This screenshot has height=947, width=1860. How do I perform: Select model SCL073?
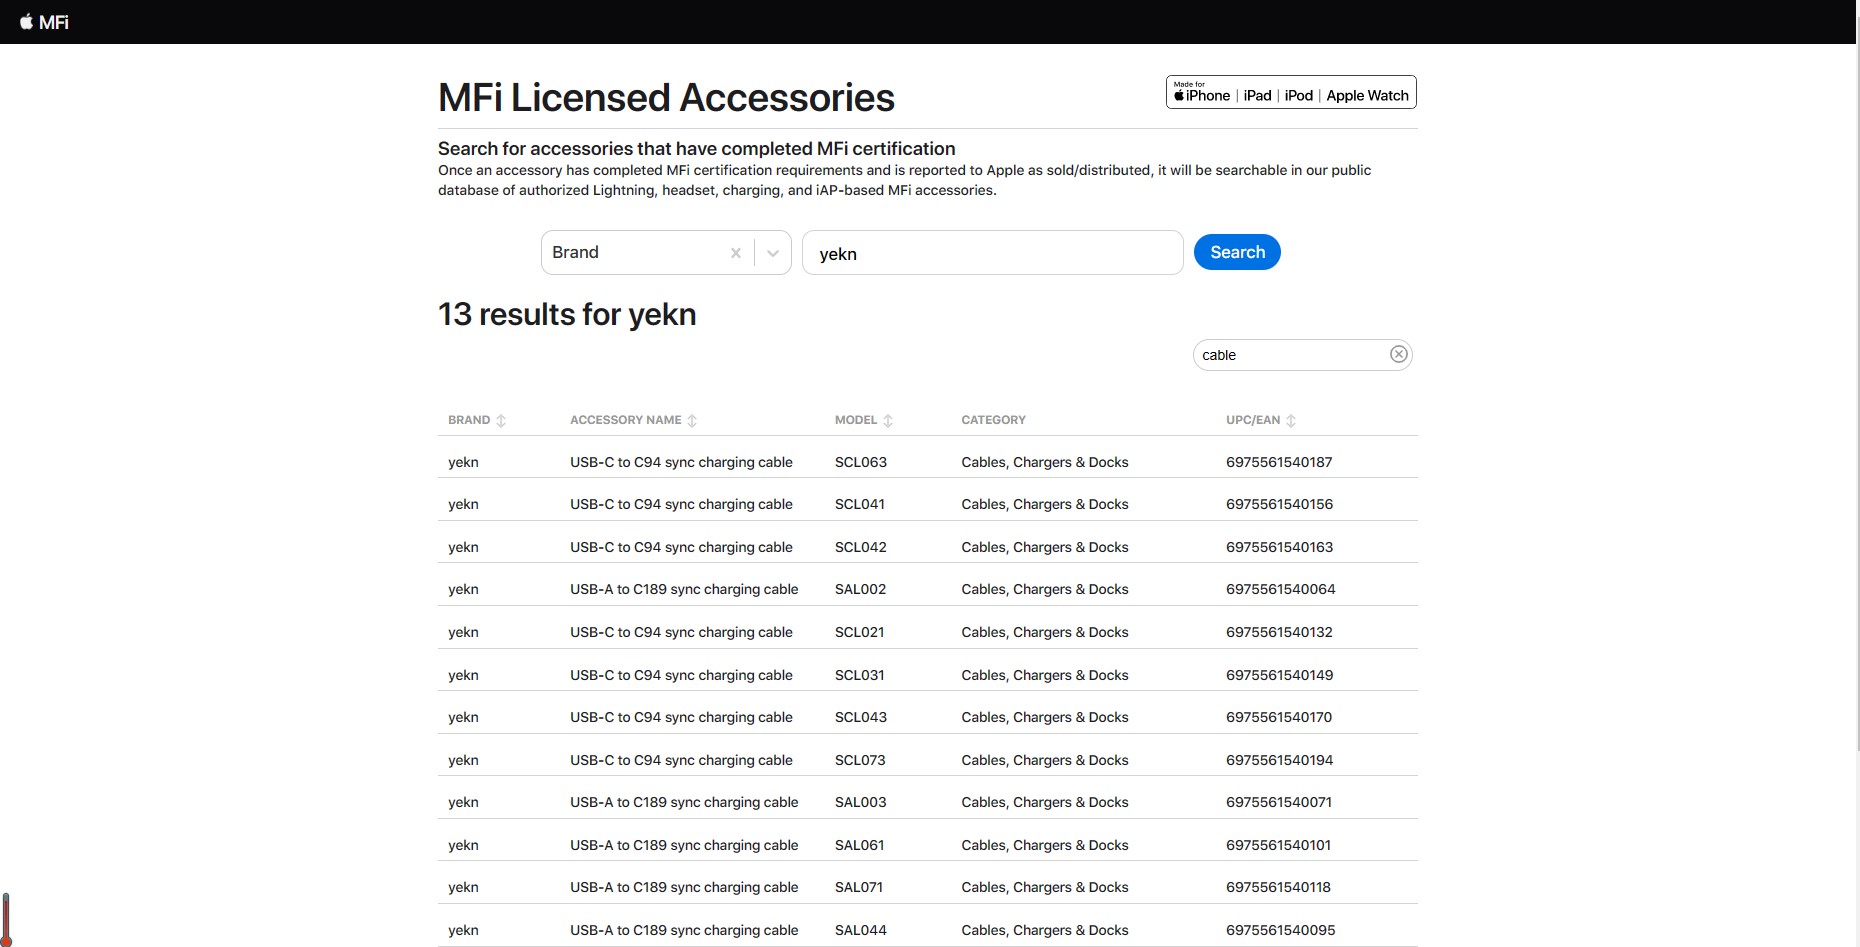860,760
